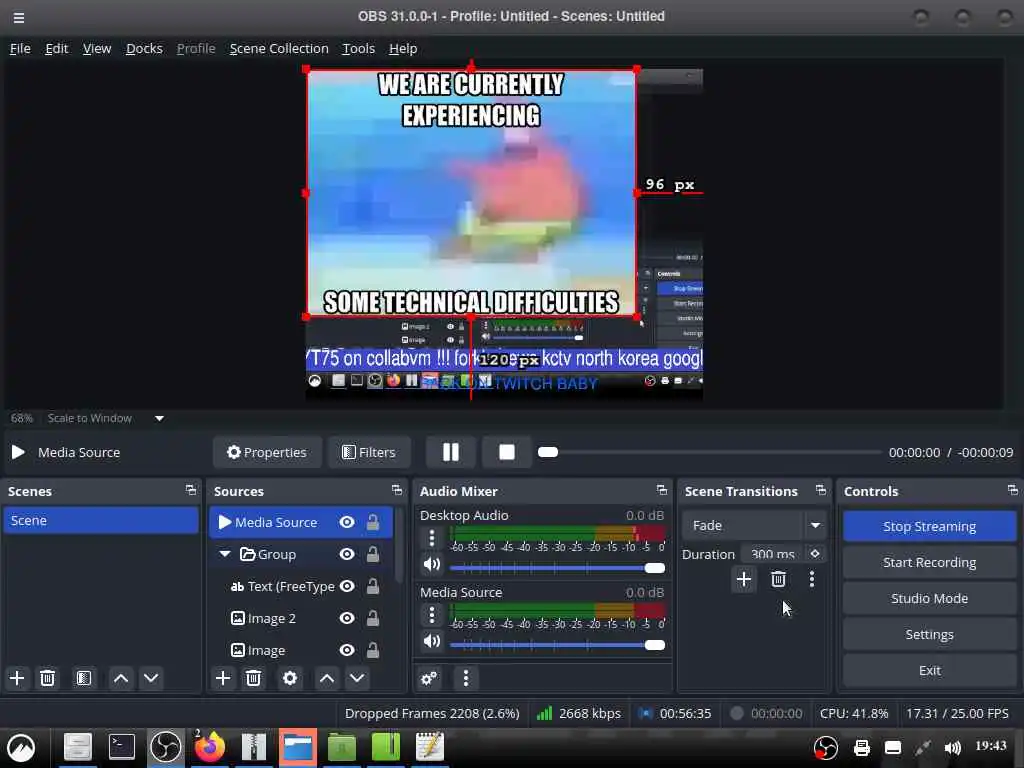Pause media playback
This screenshot has height=768, width=1024.
(x=451, y=452)
